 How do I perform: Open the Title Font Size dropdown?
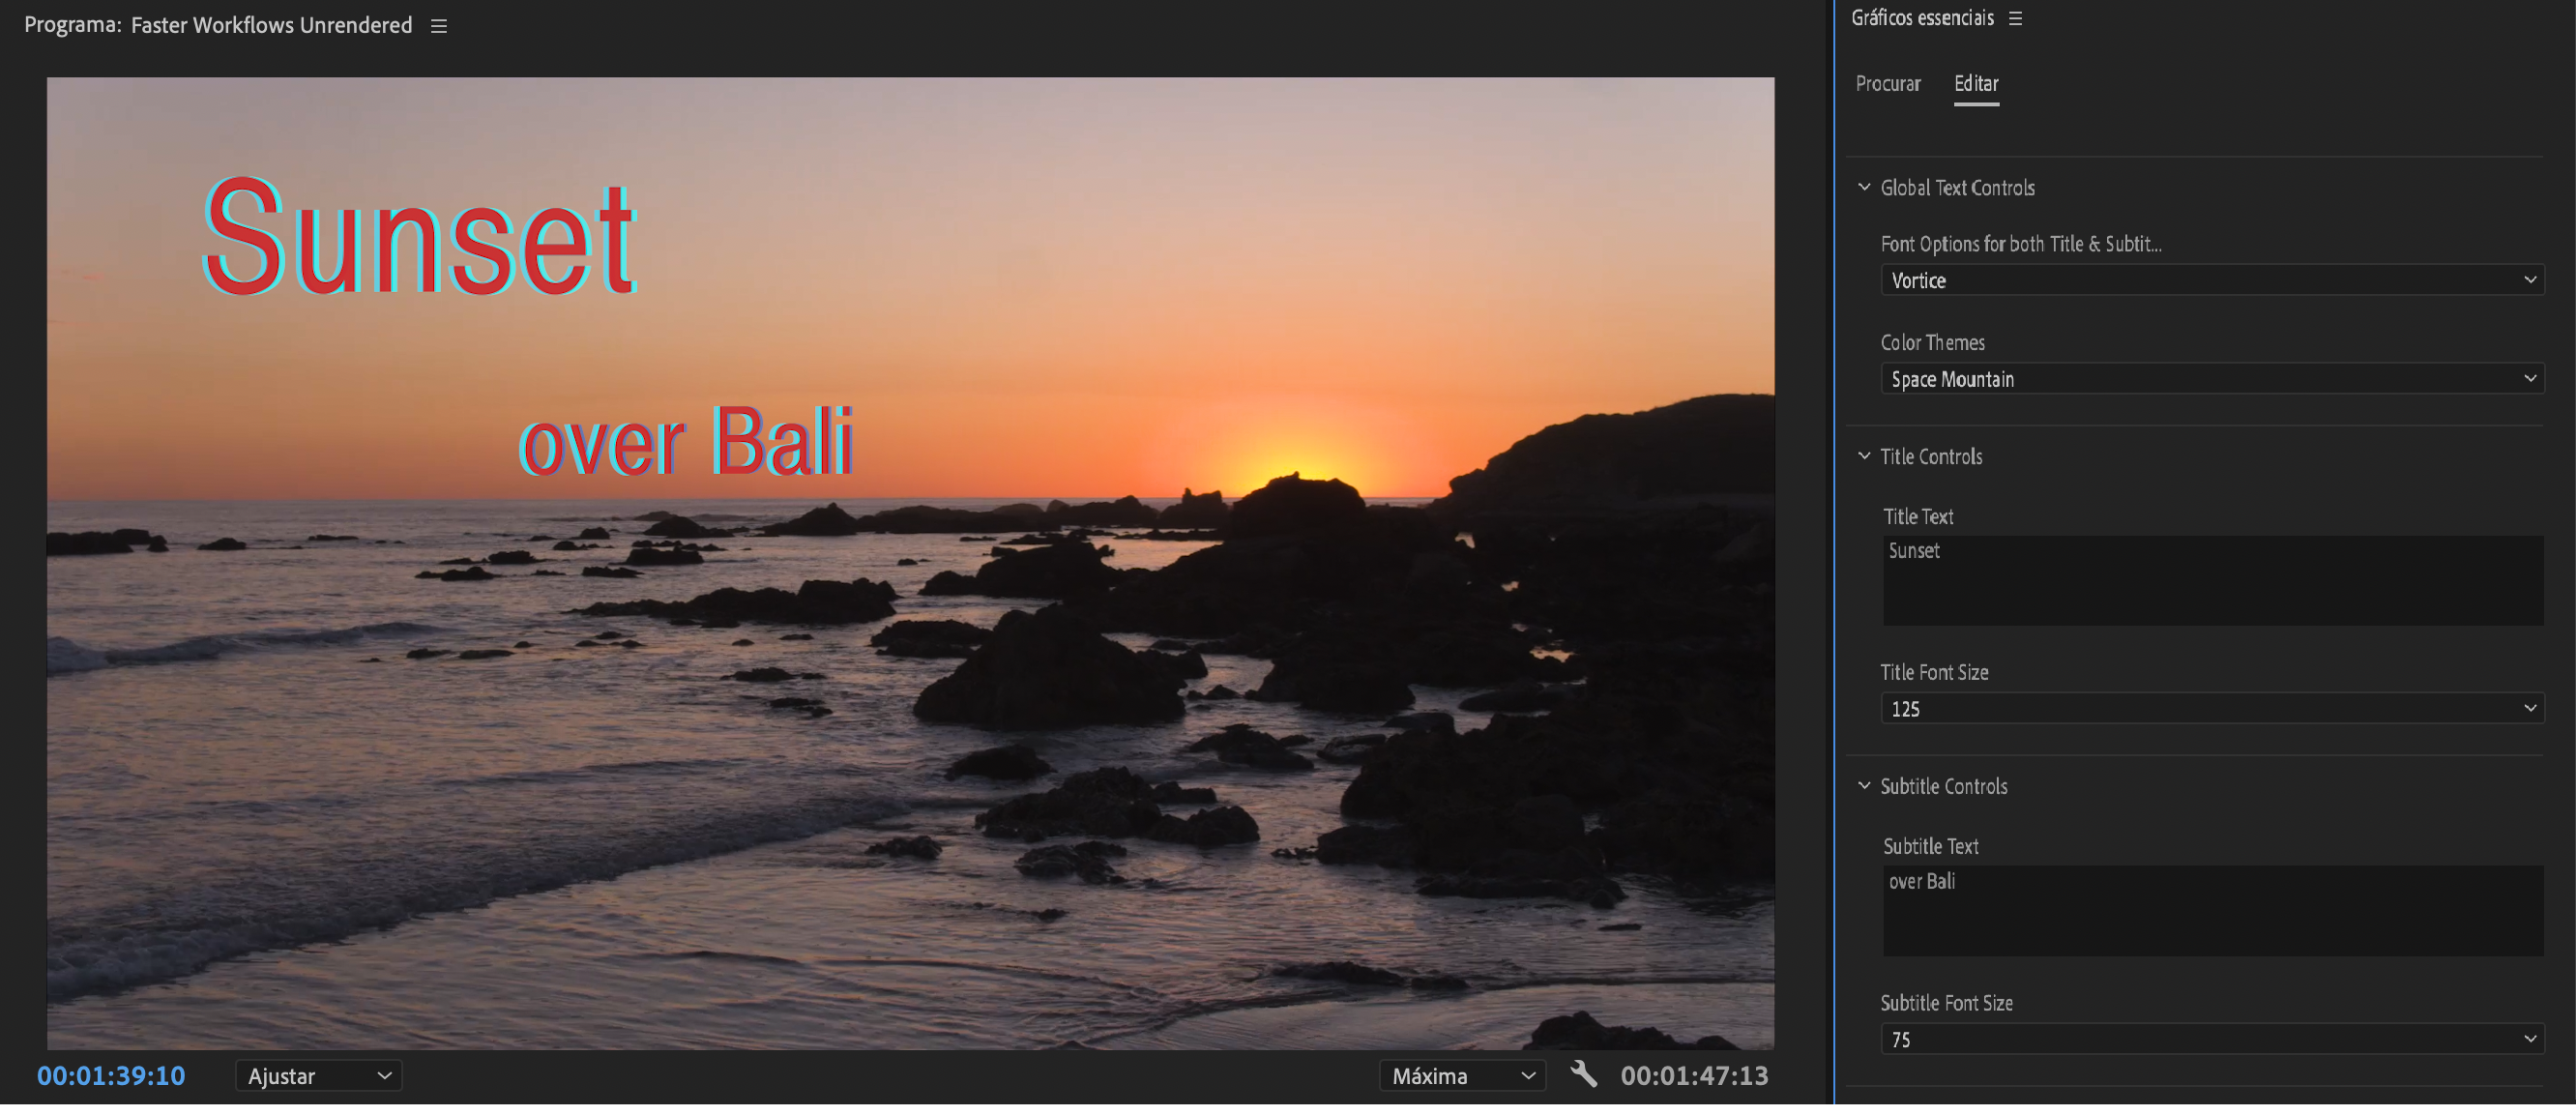(2211, 710)
